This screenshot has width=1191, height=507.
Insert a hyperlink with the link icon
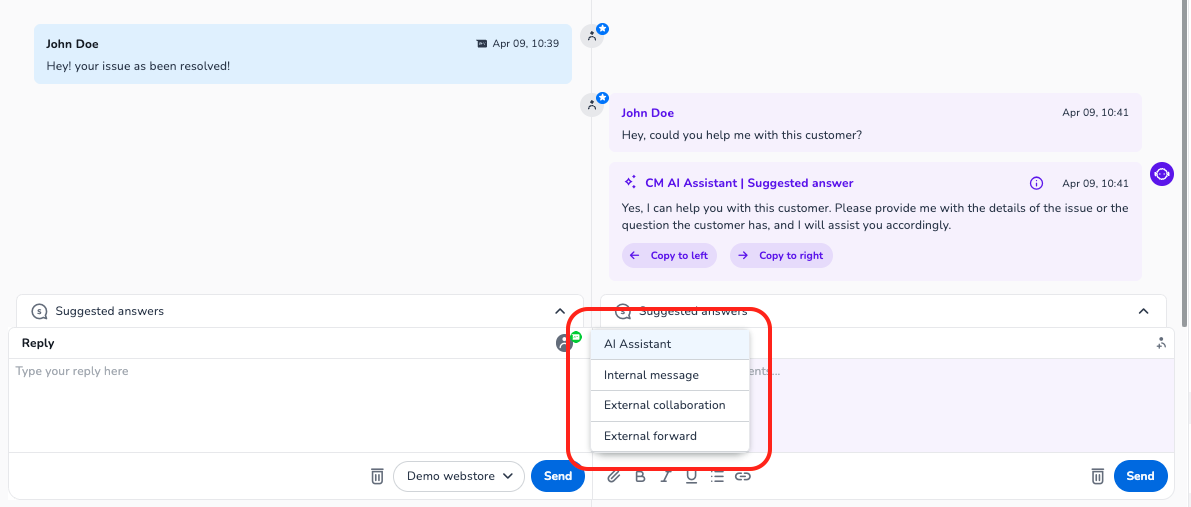(743, 476)
